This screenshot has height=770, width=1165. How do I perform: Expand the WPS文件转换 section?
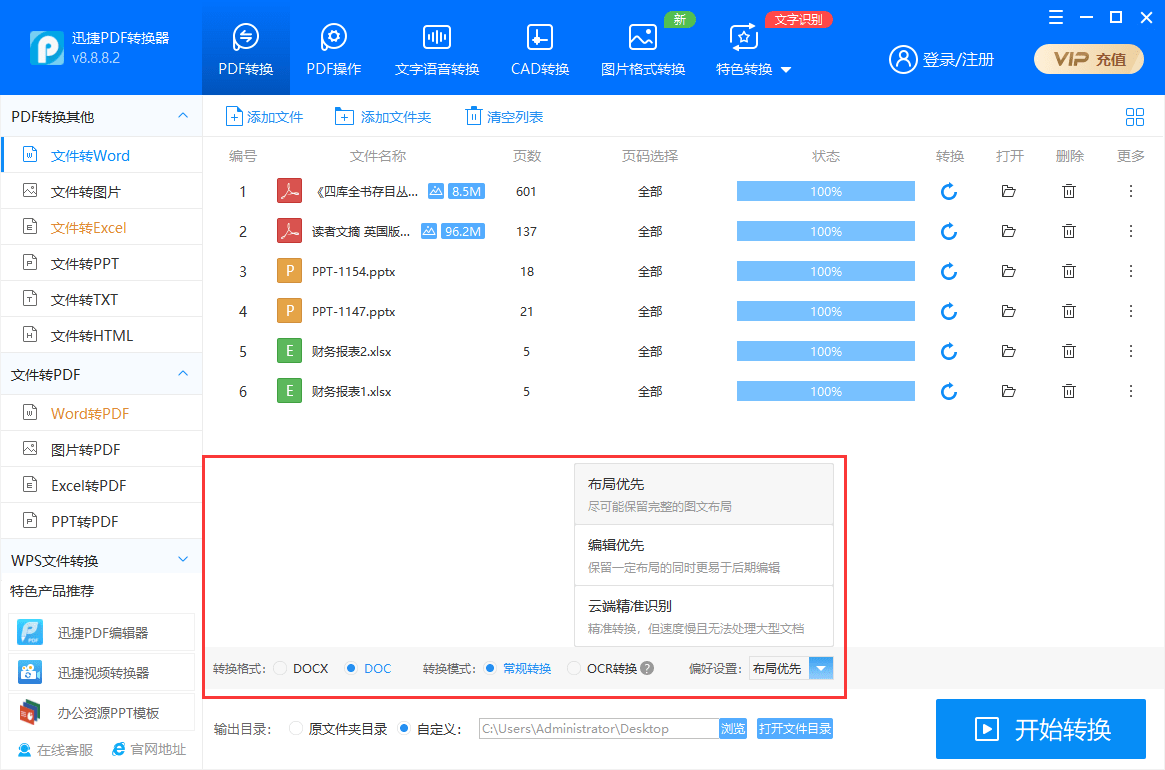pyautogui.click(x=183, y=560)
